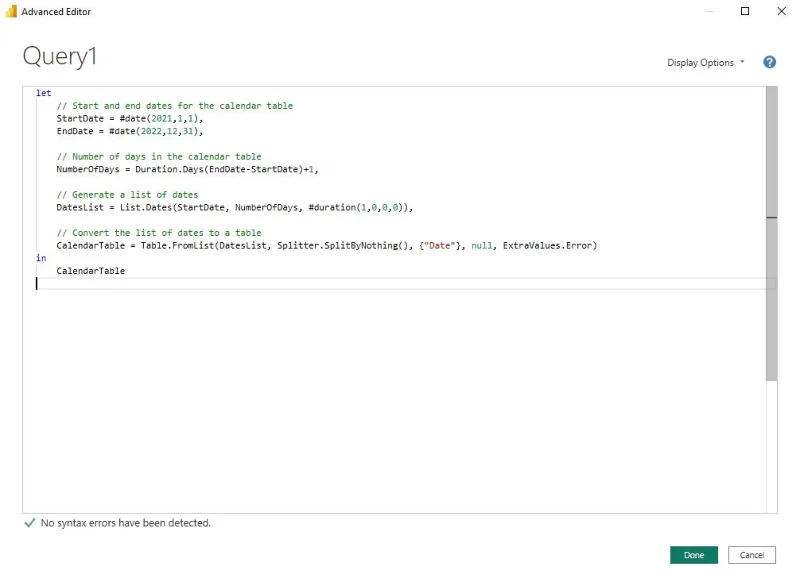Image resolution: width=800 pixels, height=586 pixels.
Task: Click the NumberOfDays = Duration.Days line
Action: (x=187, y=169)
